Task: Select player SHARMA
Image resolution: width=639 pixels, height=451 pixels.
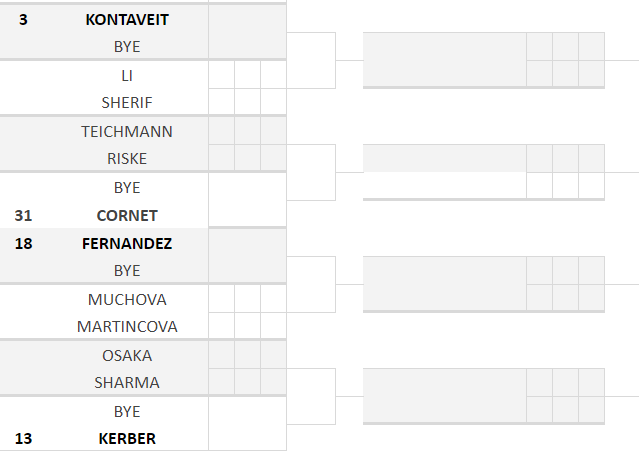Action: pos(127,382)
